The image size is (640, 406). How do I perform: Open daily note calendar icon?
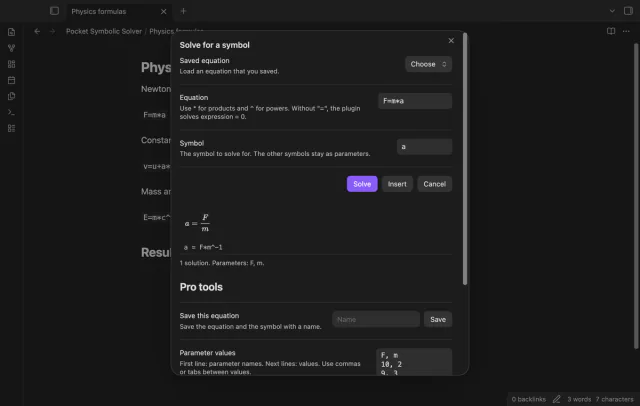(x=11, y=80)
